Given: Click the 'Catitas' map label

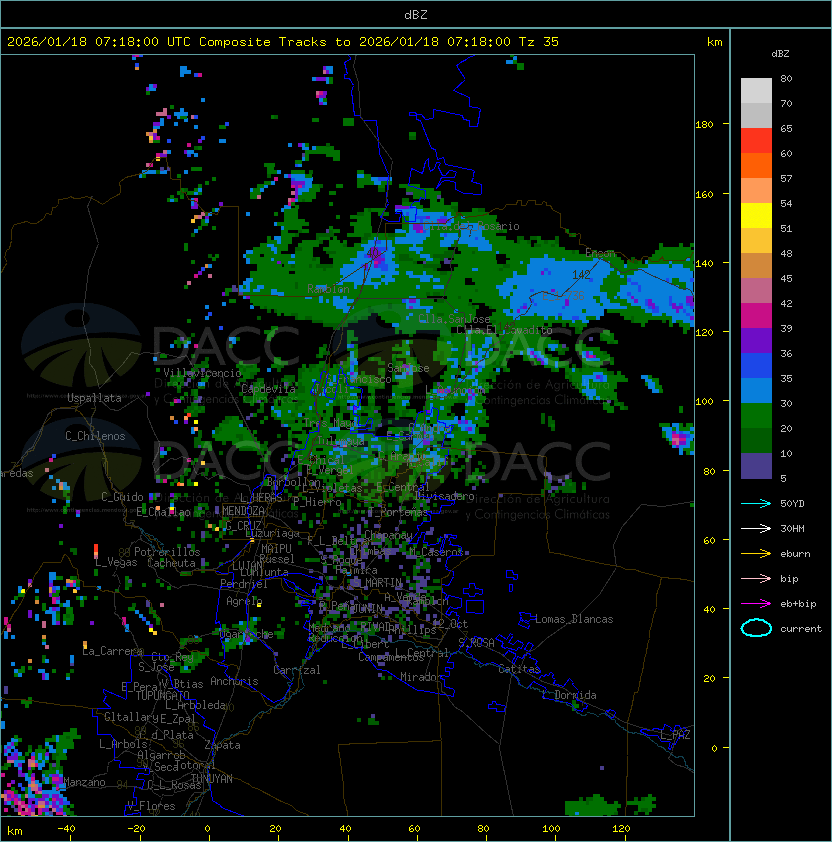Looking at the screenshot, I should (519, 670).
